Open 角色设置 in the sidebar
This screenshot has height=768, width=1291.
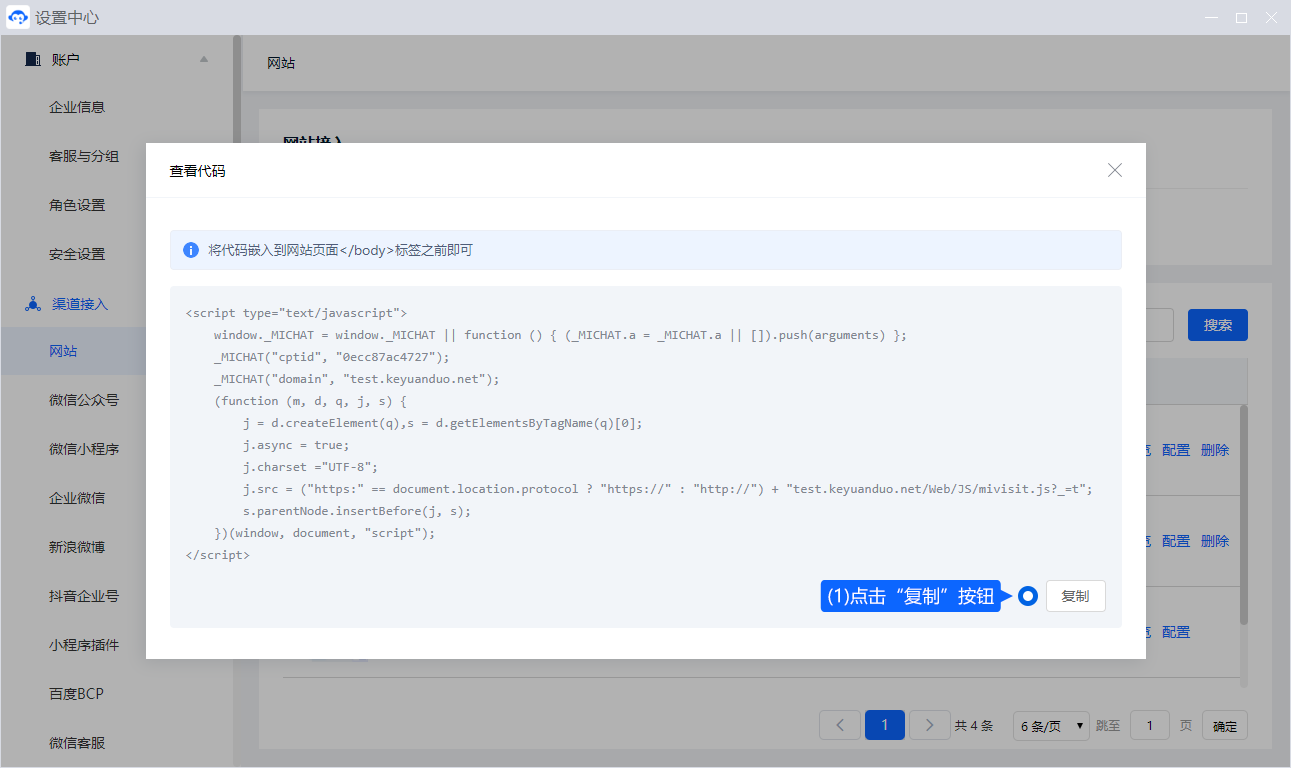pyautogui.click(x=77, y=205)
